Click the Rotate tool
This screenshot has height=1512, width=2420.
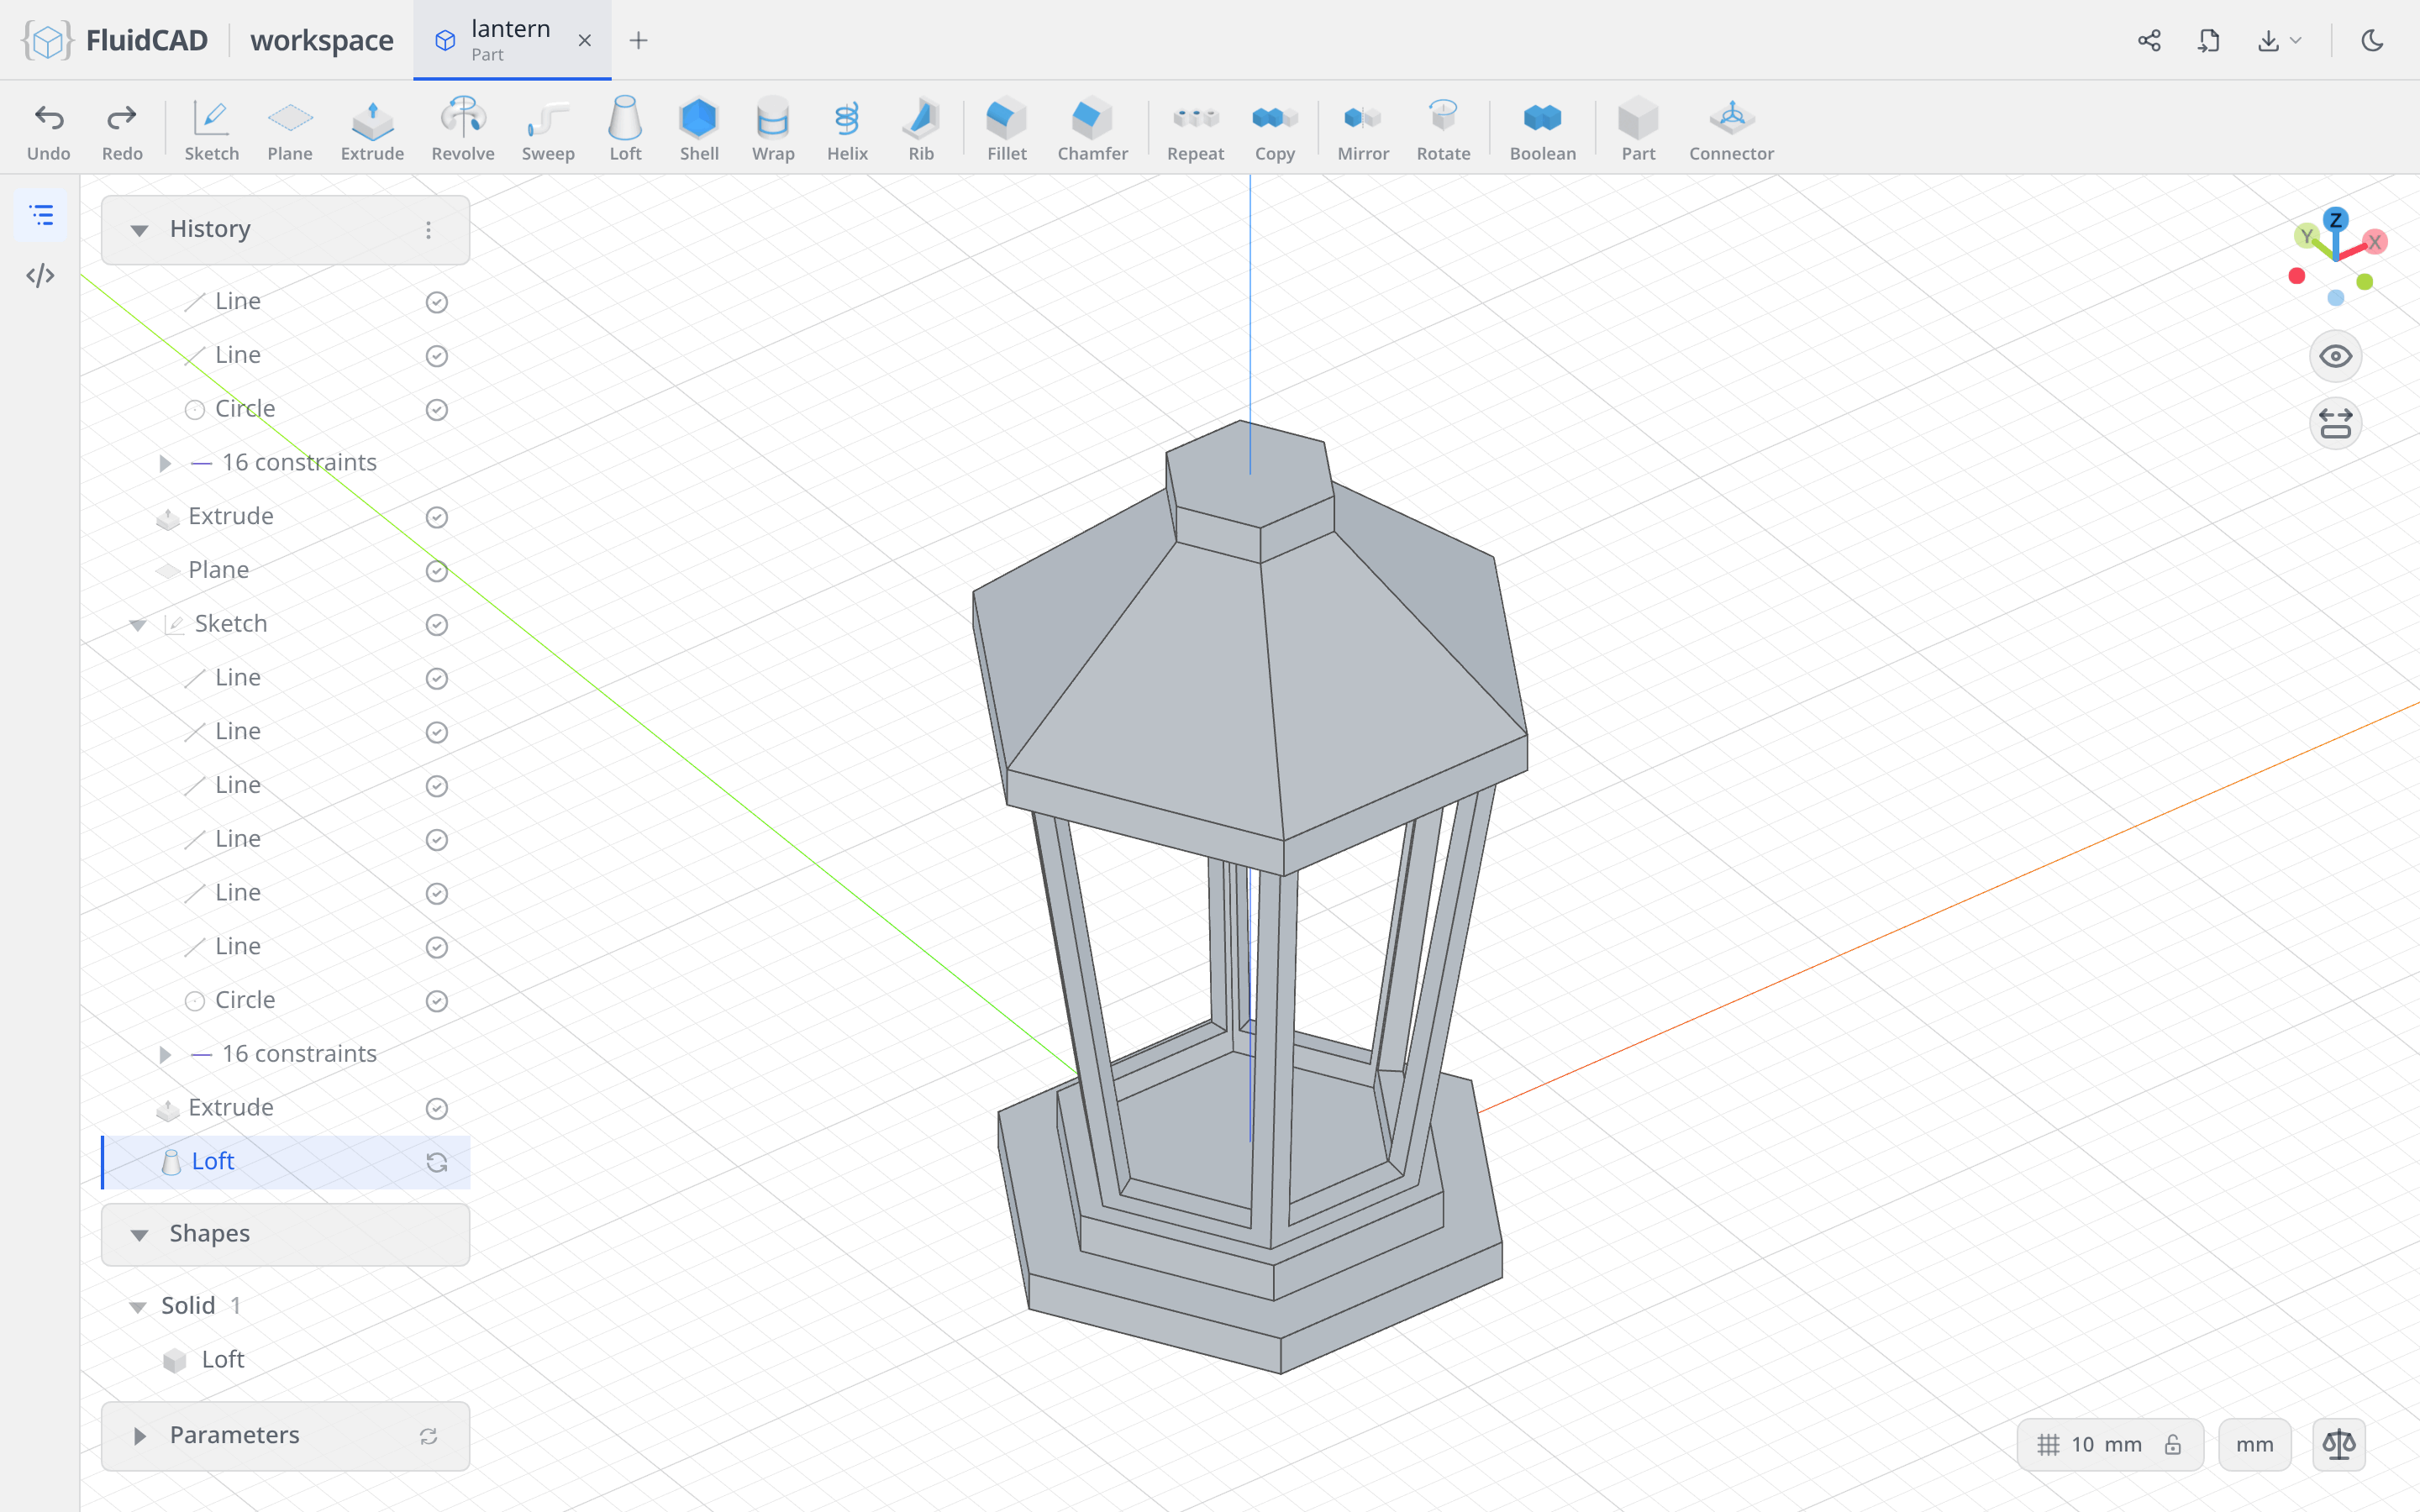coord(1443,130)
